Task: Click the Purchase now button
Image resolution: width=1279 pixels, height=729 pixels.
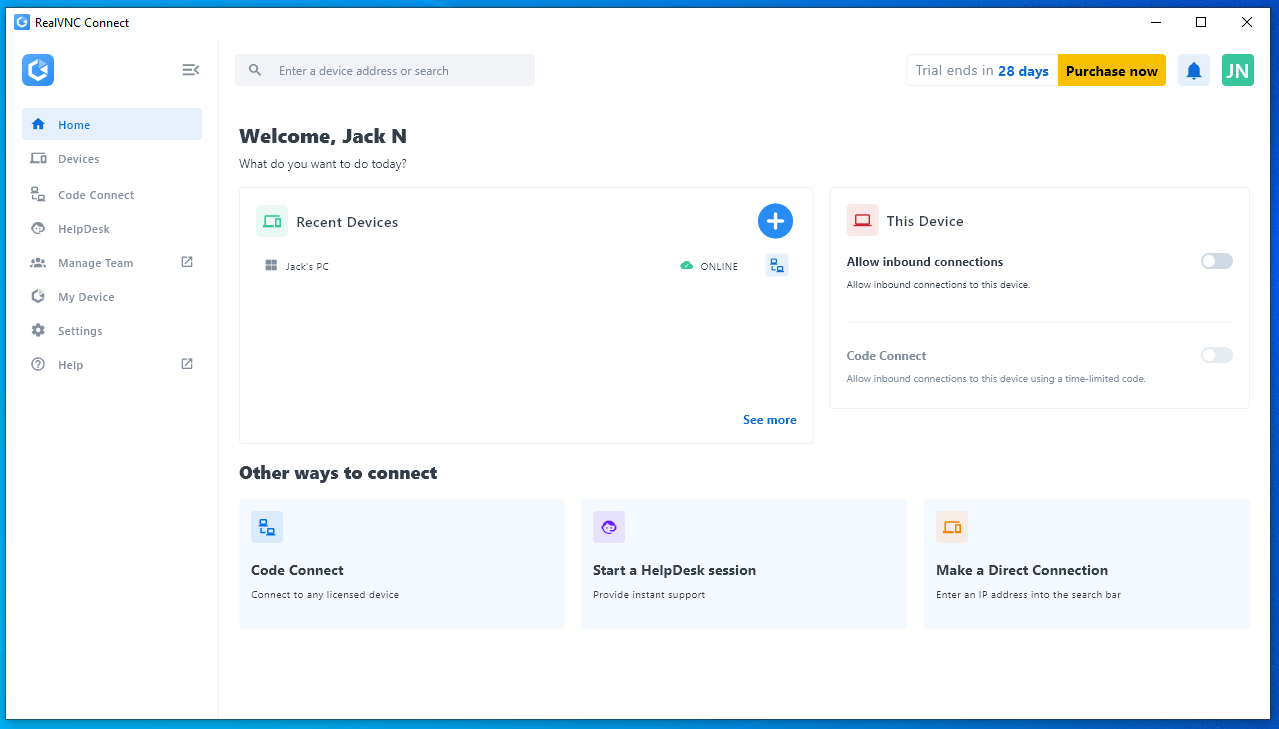Action: click(x=1112, y=70)
